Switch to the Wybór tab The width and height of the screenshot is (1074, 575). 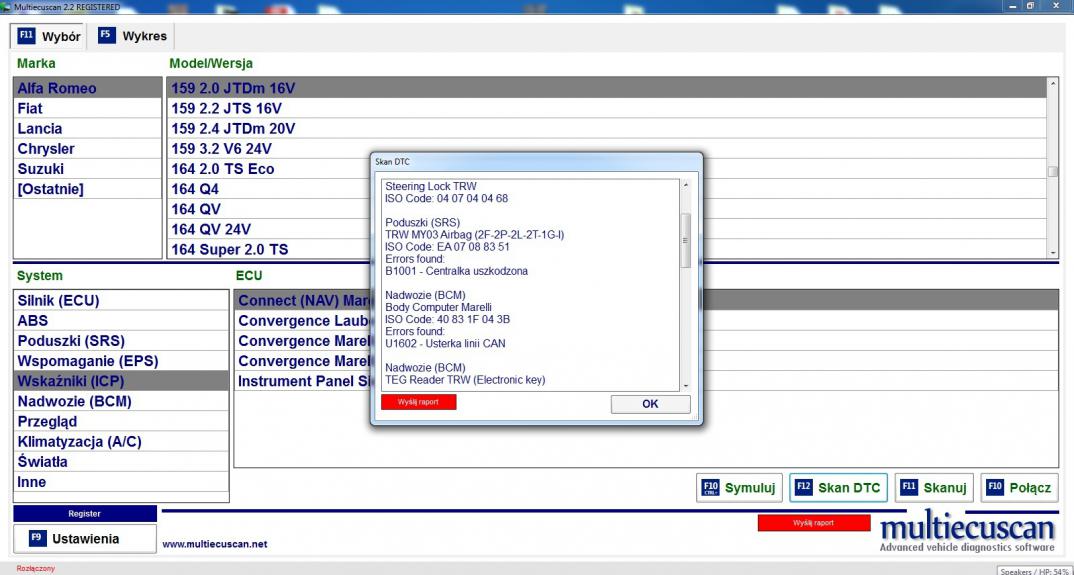pos(49,36)
